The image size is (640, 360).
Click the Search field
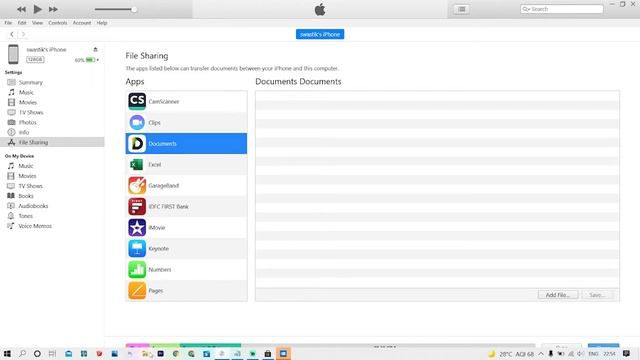561,9
